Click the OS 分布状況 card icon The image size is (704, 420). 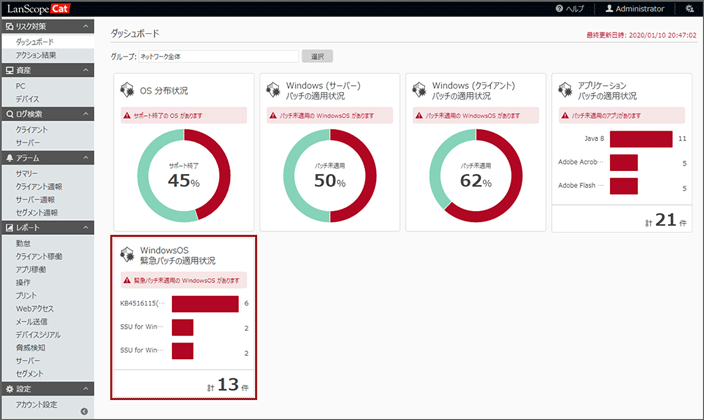tap(127, 90)
